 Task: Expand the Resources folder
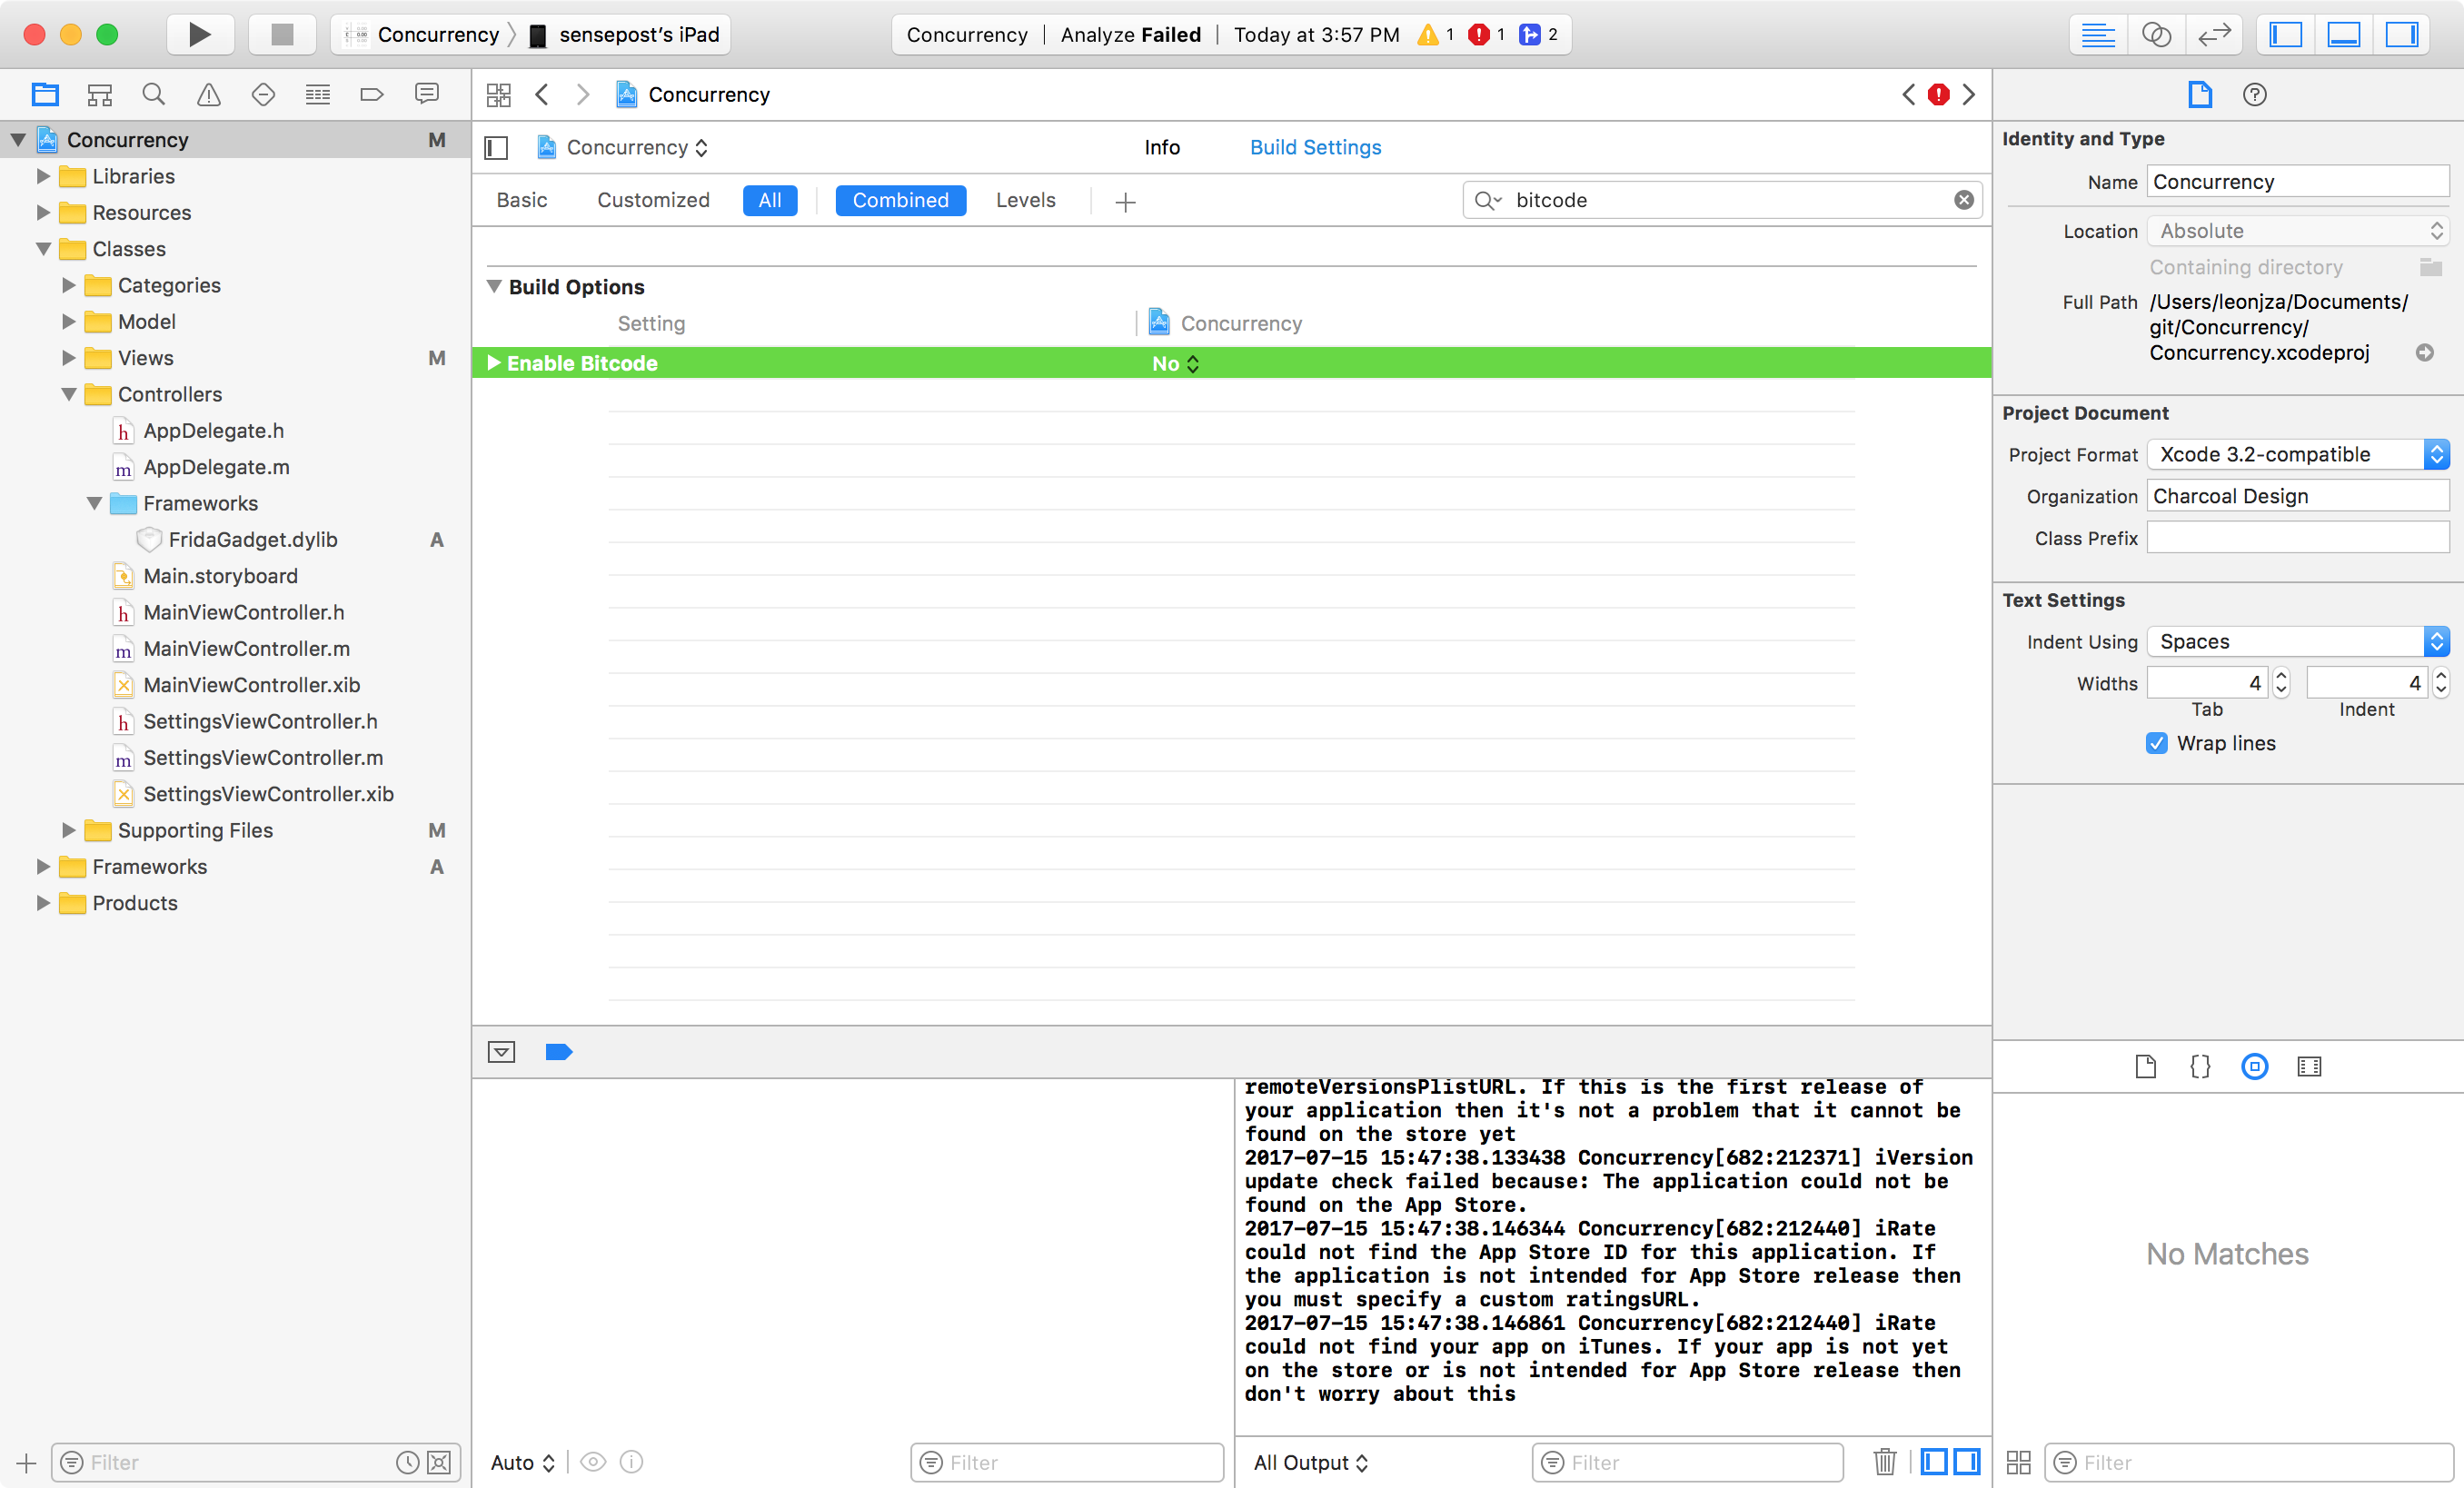coord(43,212)
